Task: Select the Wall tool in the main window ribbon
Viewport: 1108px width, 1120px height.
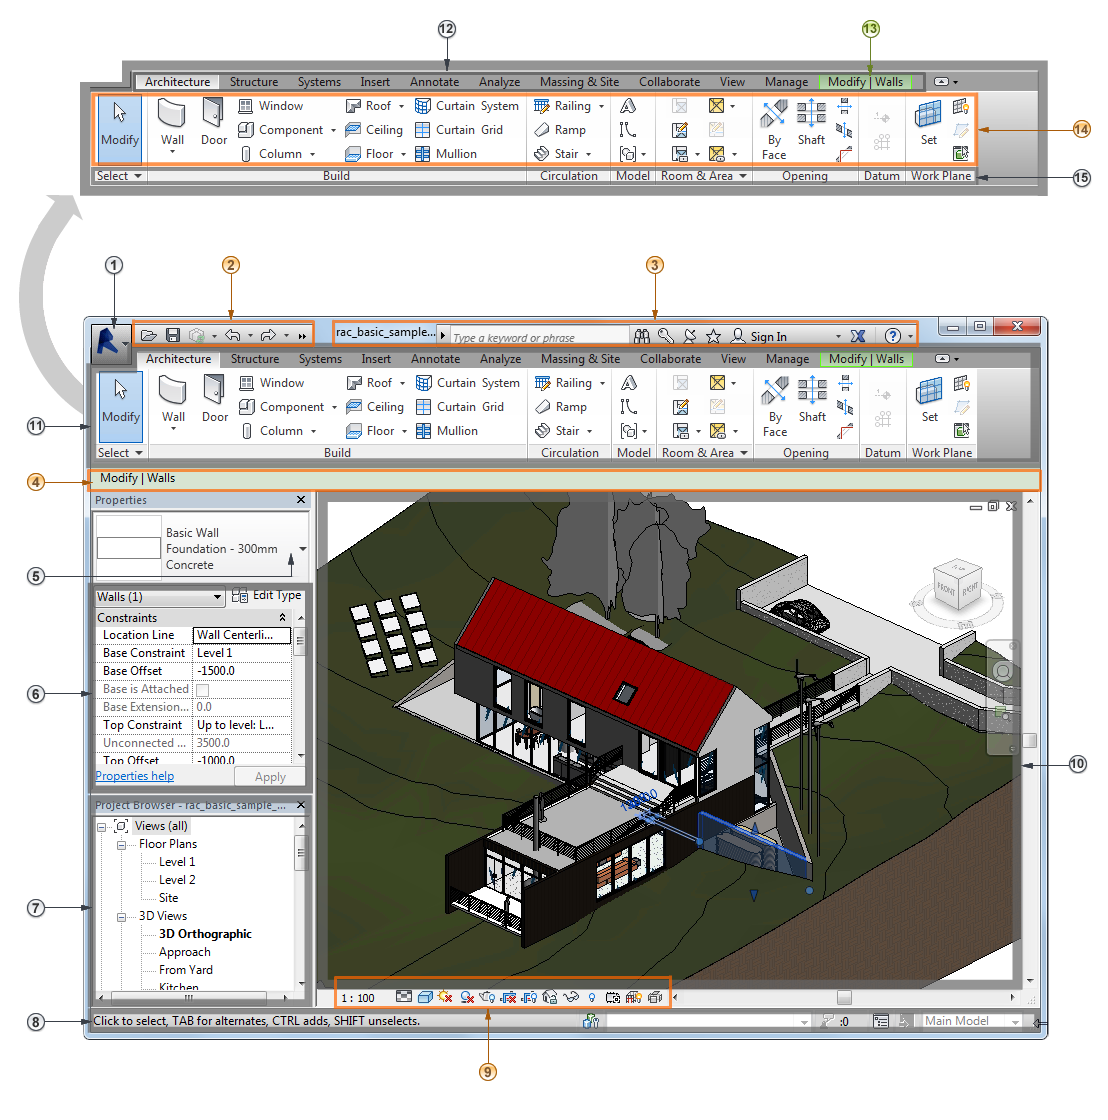Action: pos(173,400)
